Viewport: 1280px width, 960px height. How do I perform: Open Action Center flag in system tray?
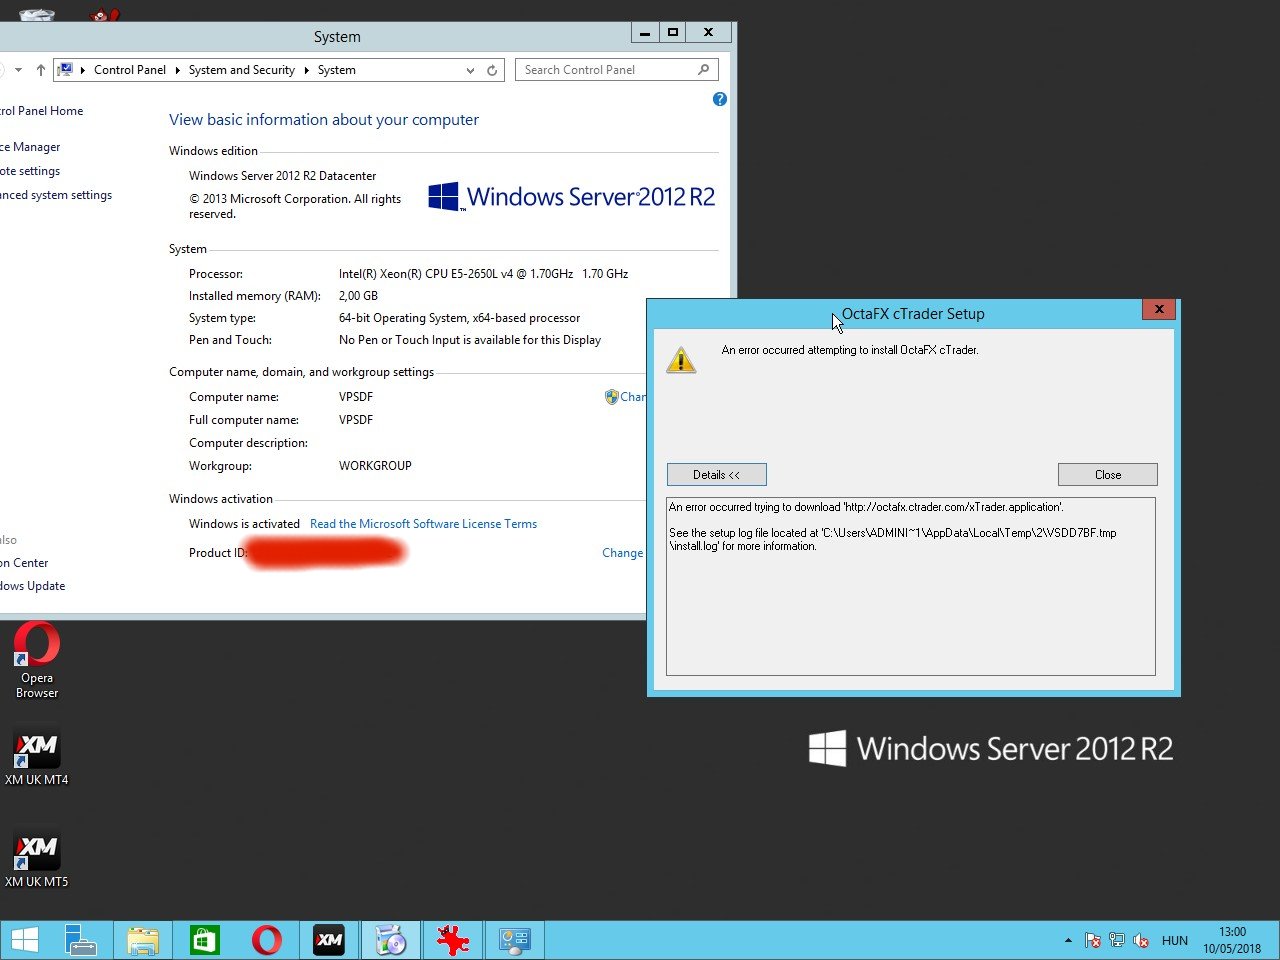coord(1093,940)
